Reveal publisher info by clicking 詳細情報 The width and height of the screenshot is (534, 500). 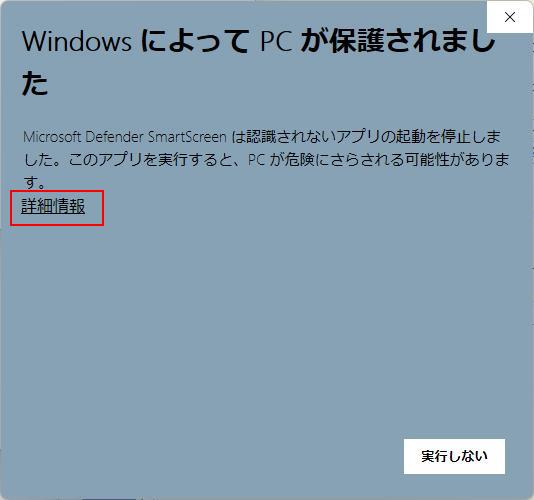[x=53, y=206]
